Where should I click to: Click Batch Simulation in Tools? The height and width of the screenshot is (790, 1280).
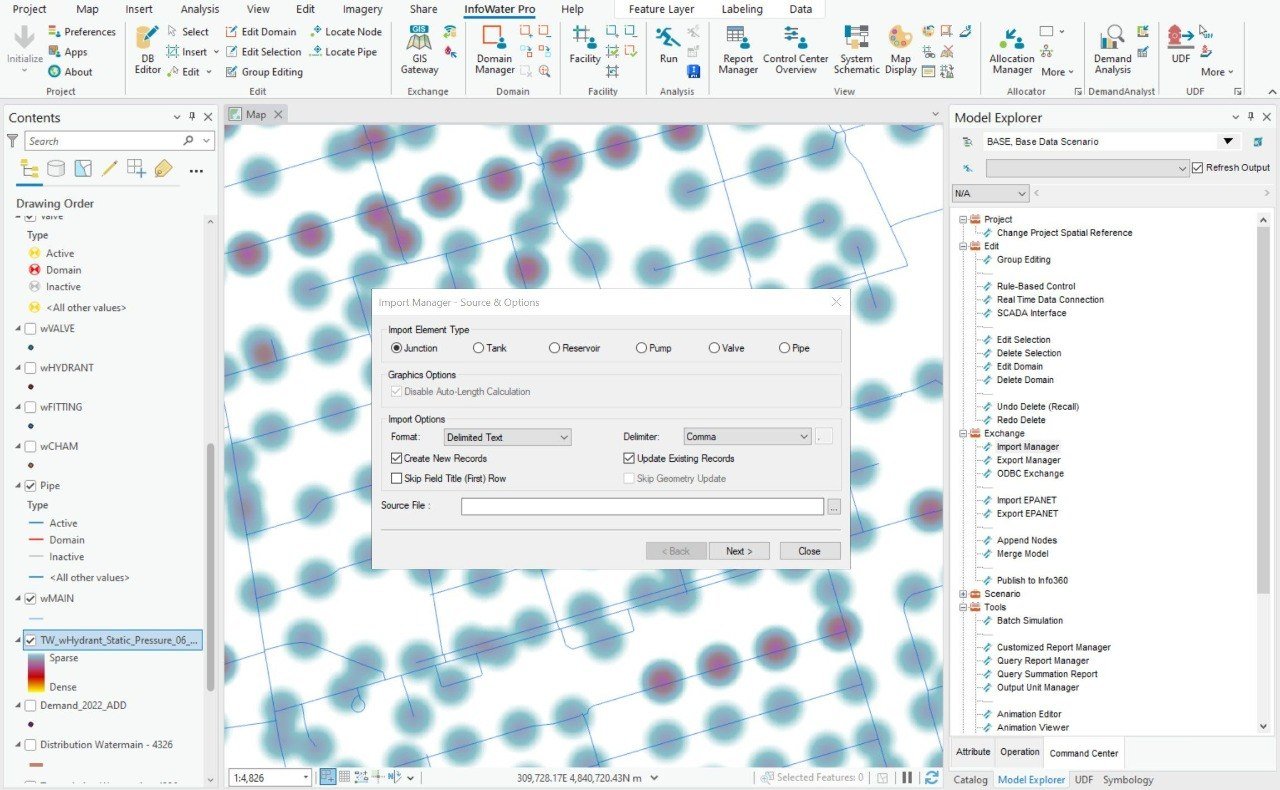click(x=1030, y=621)
